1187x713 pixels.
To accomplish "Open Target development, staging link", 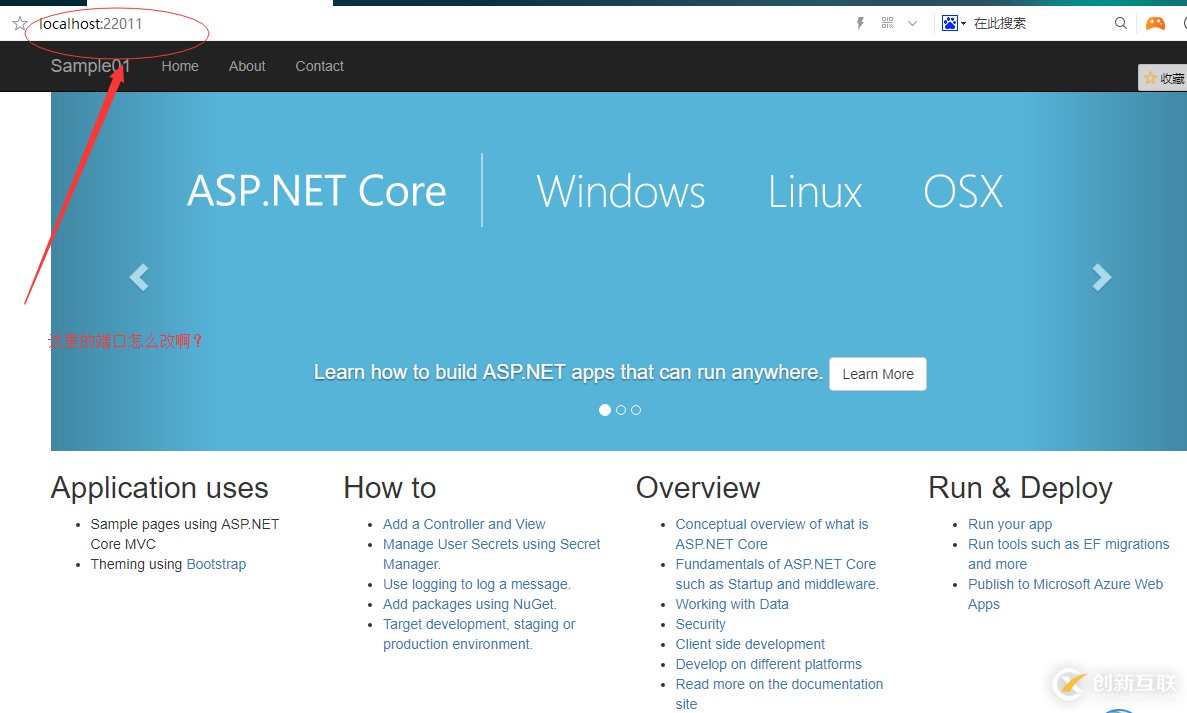I will click(x=479, y=634).
